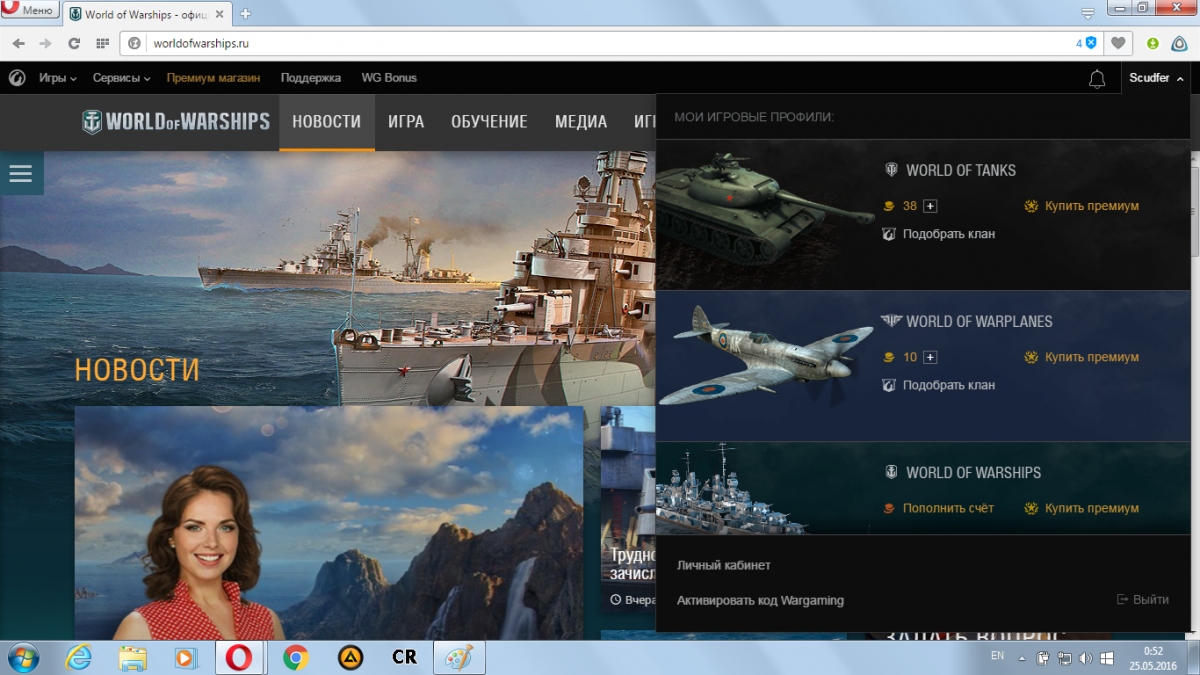Open the hamburger side menu
The width and height of the screenshot is (1200, 675).
(x=21, y=173)
